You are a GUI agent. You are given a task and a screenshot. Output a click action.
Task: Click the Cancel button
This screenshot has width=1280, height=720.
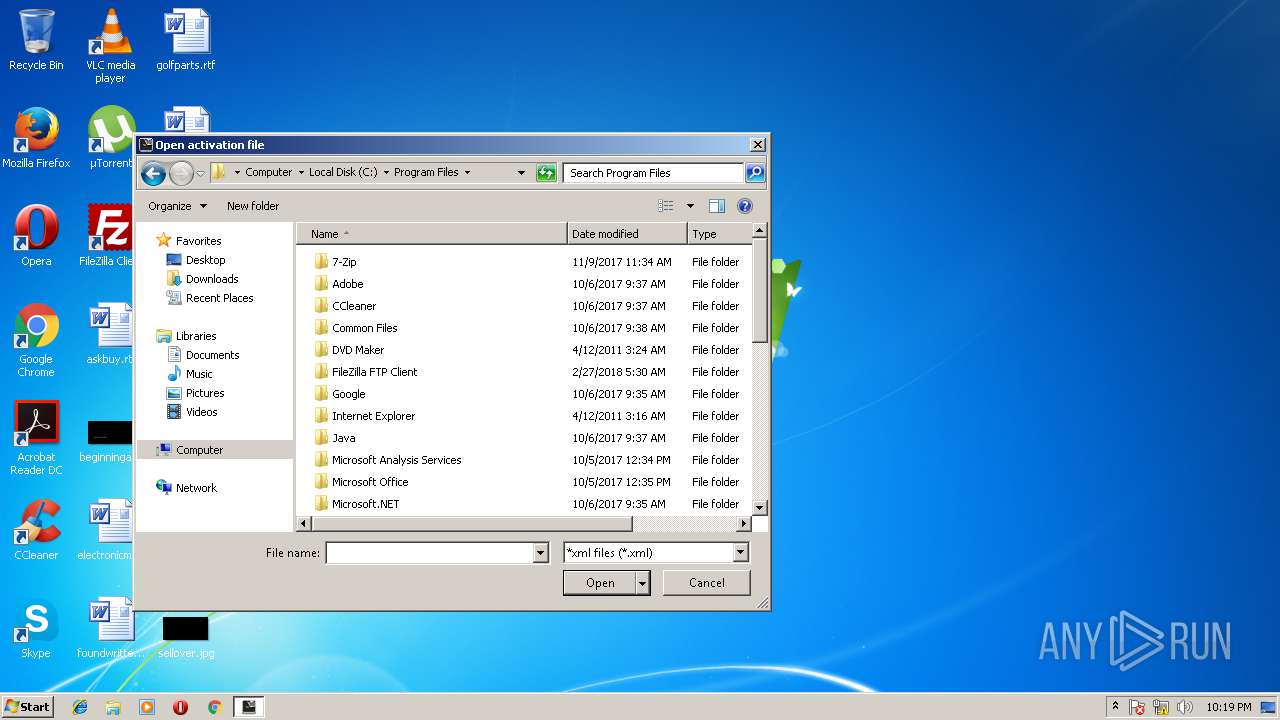point(707,583)
